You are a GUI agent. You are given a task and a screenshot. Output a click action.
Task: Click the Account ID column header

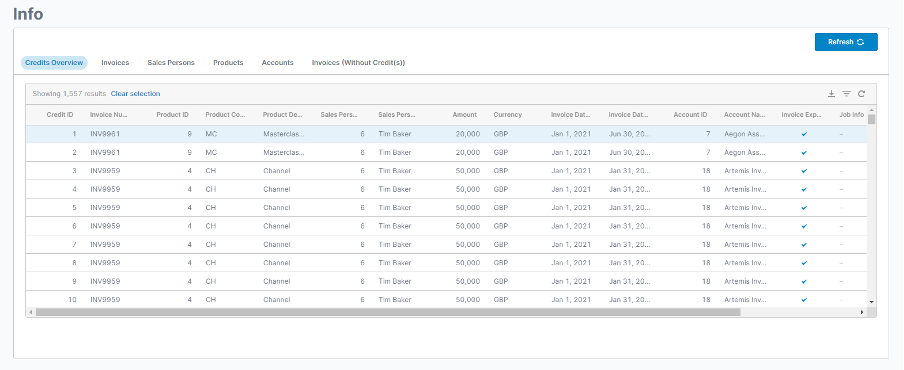pyautogui.click(x=690, y=115)
